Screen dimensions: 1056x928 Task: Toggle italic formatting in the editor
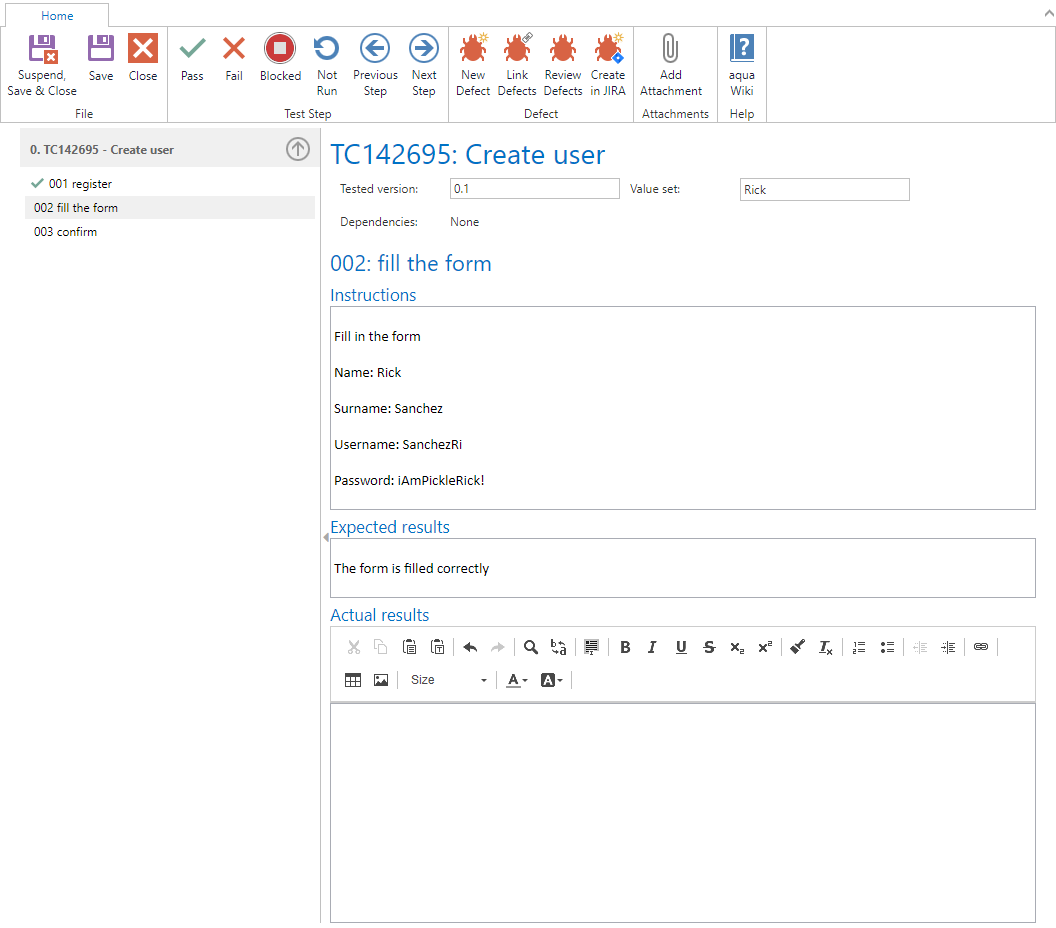pos(652,647)
